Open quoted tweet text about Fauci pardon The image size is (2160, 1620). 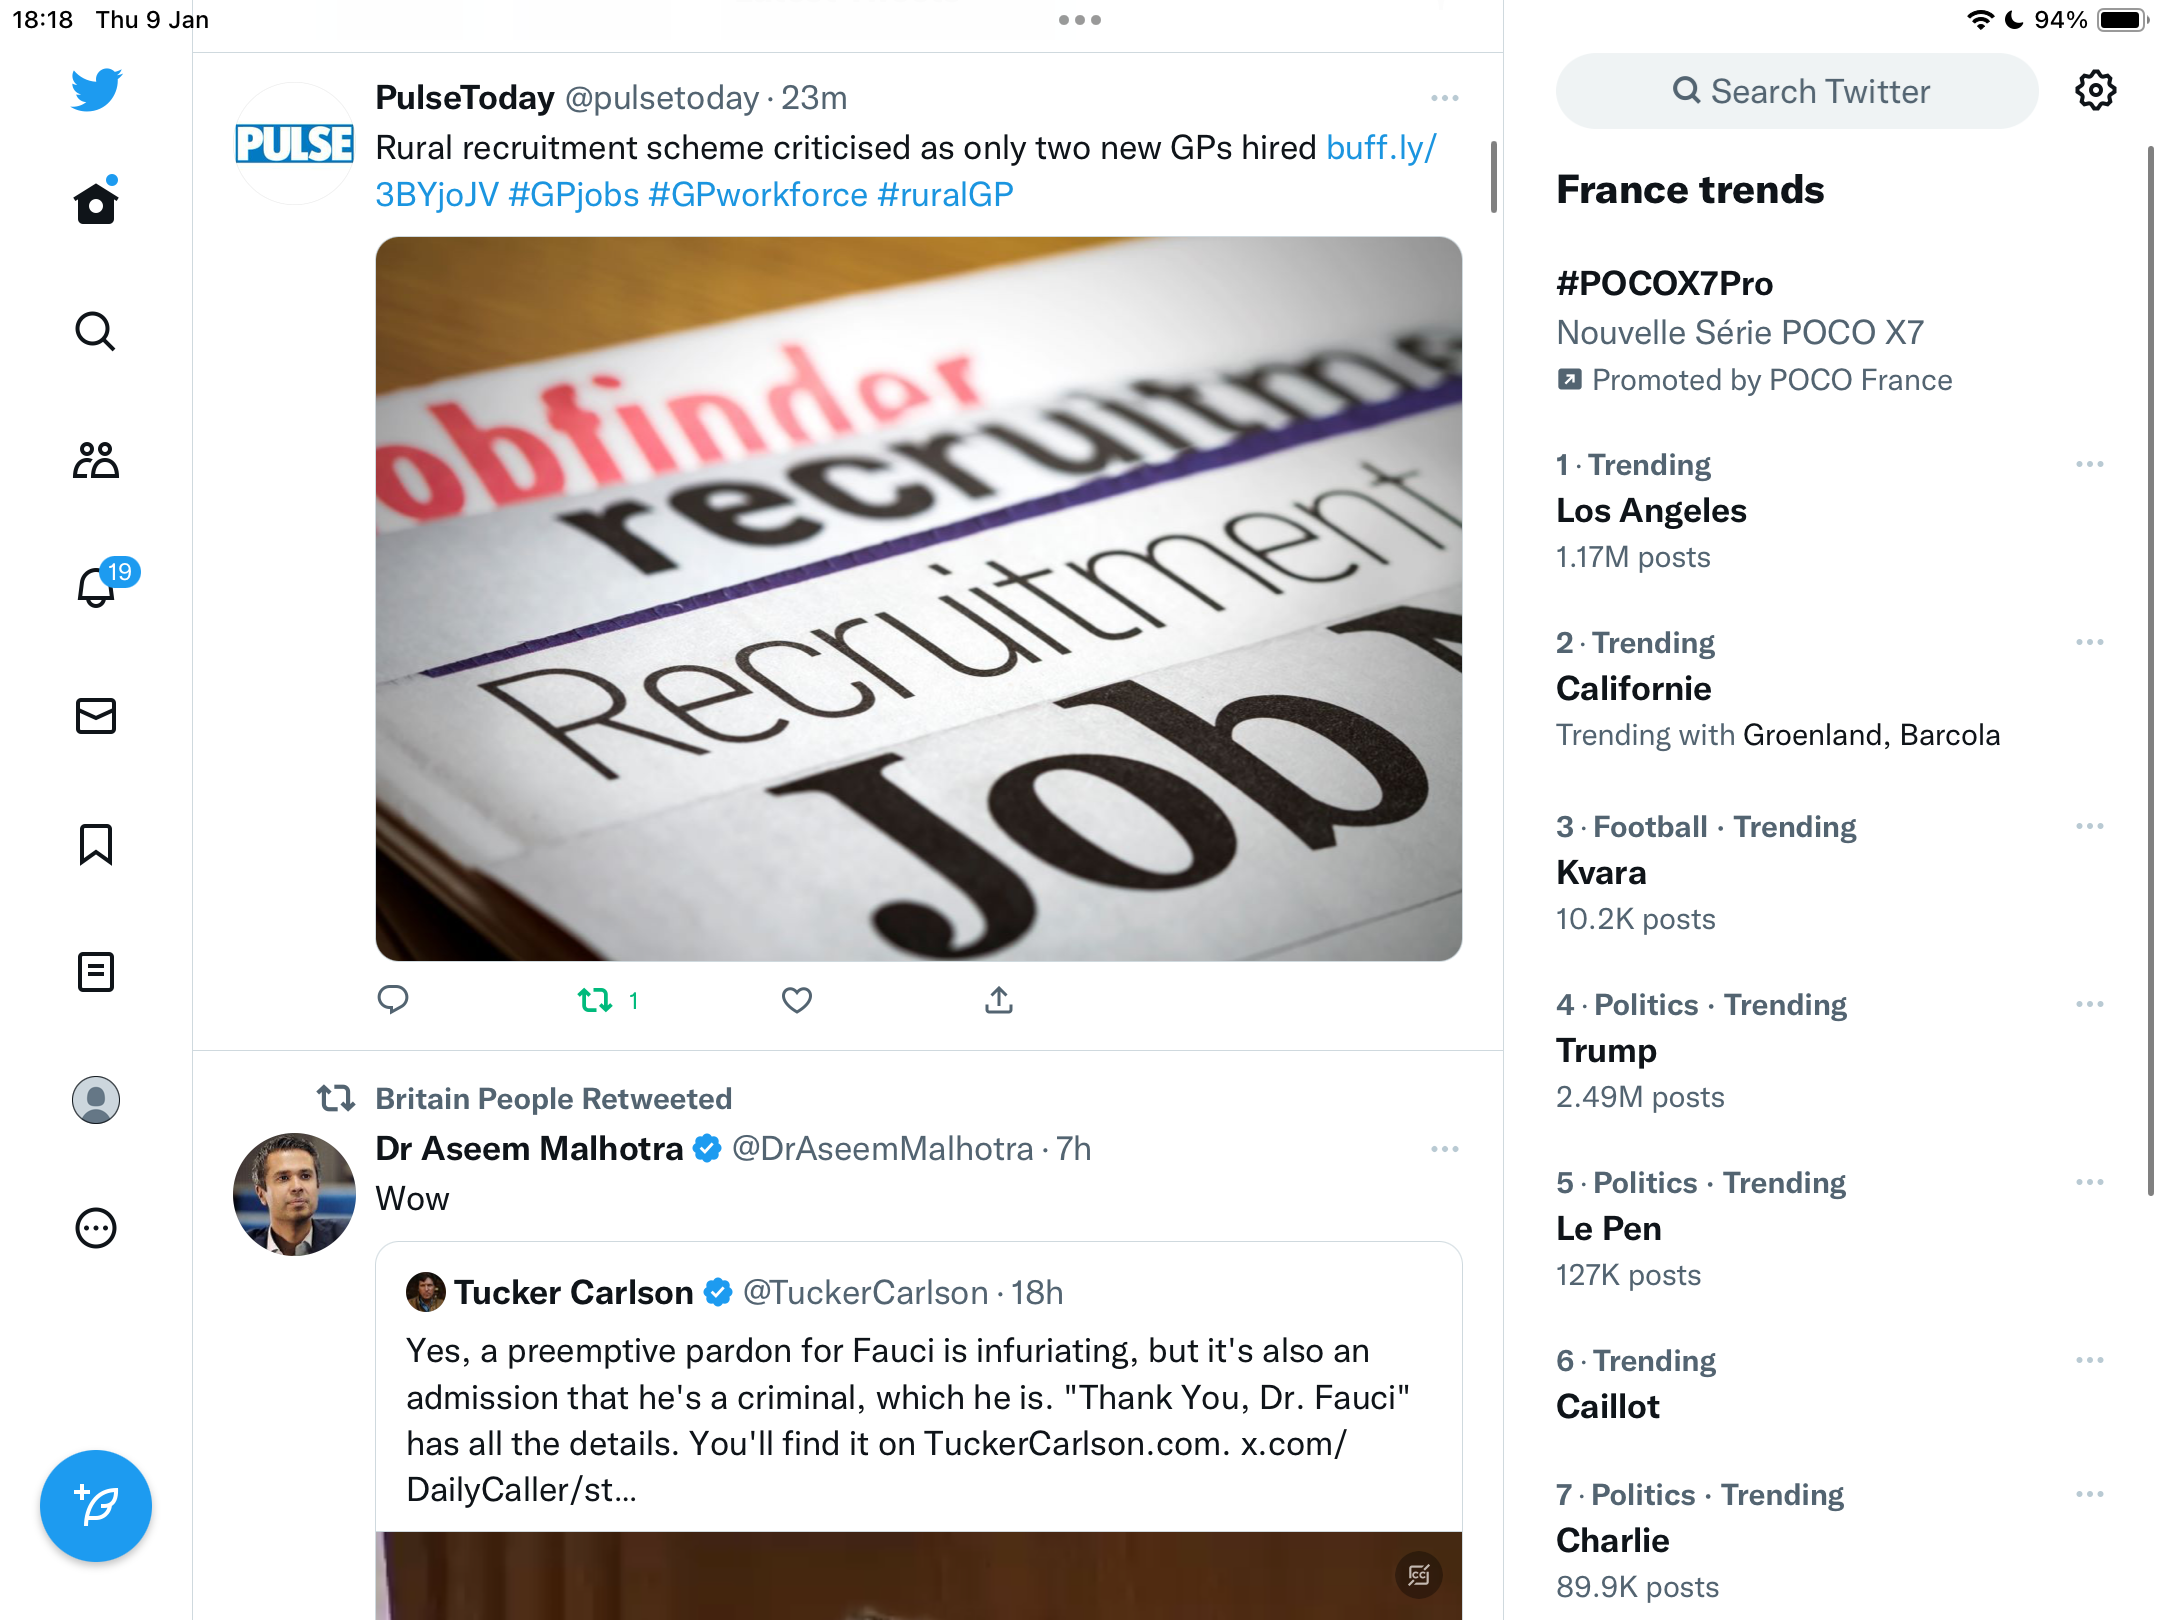pos(908,1420)
